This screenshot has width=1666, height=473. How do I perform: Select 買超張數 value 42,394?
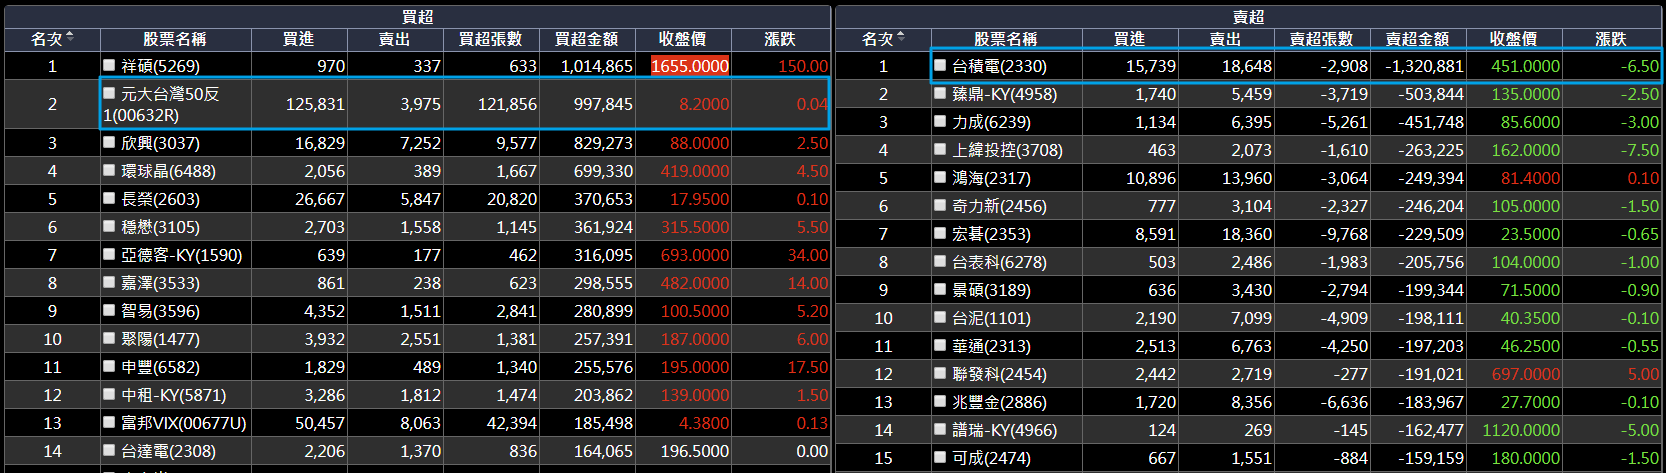pyautogui.click(x=511, y=423)
